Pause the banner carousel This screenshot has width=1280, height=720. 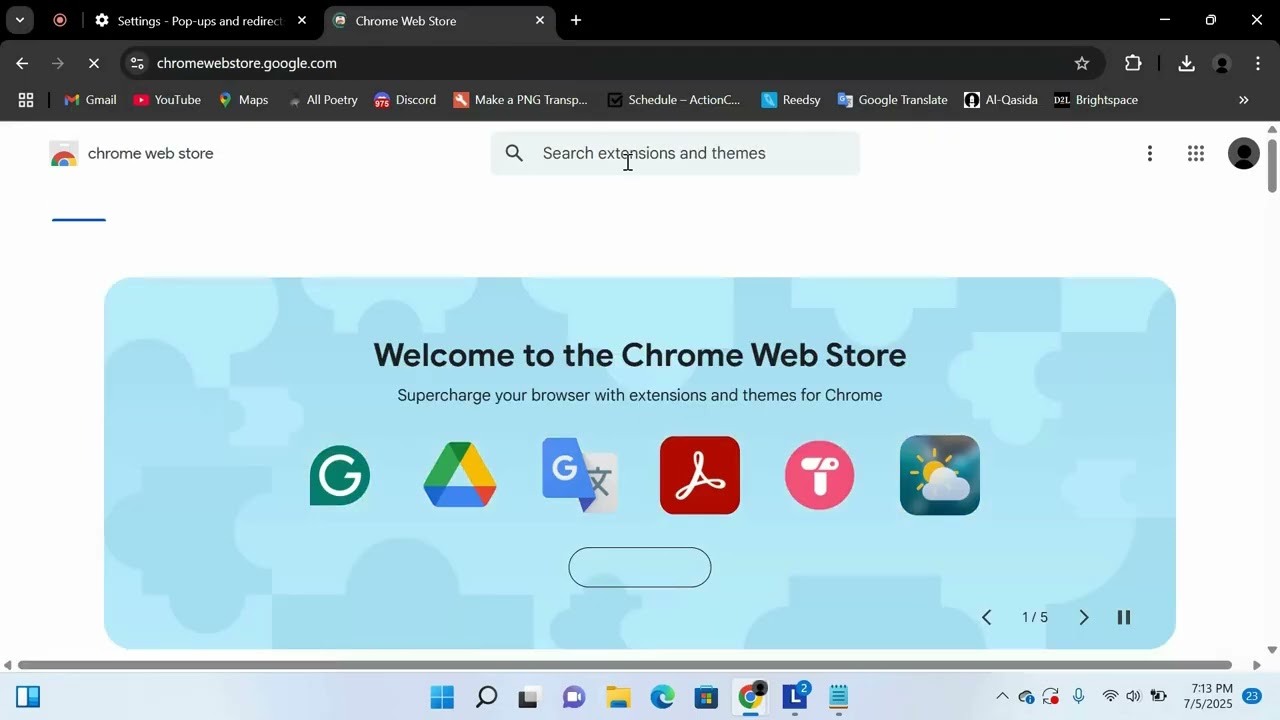click(1124, 617)
